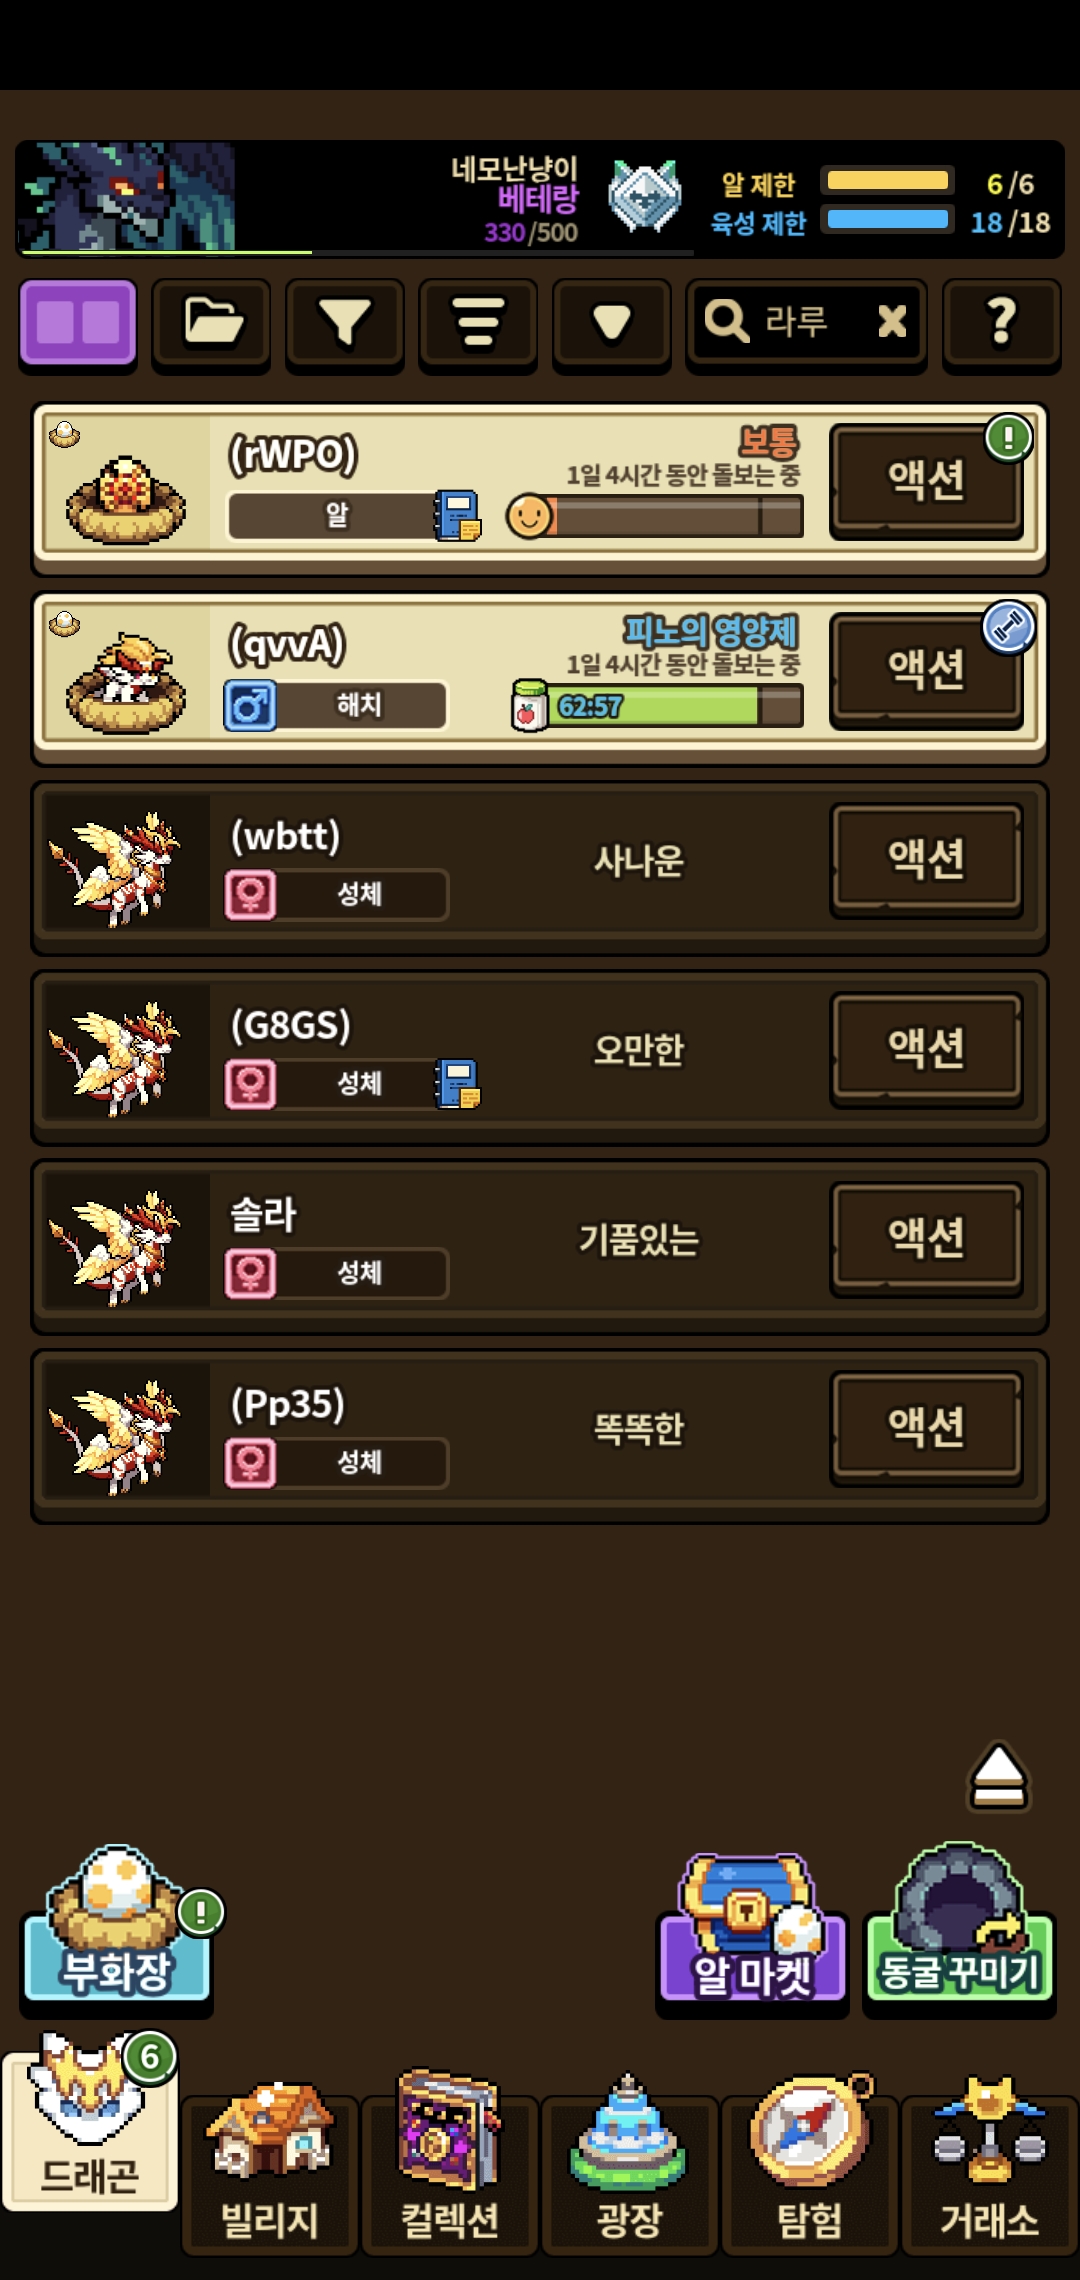Toggle the male gender icon on qvvA
The width and height of the screenshot is (1080, 2280).
[250, 705]
